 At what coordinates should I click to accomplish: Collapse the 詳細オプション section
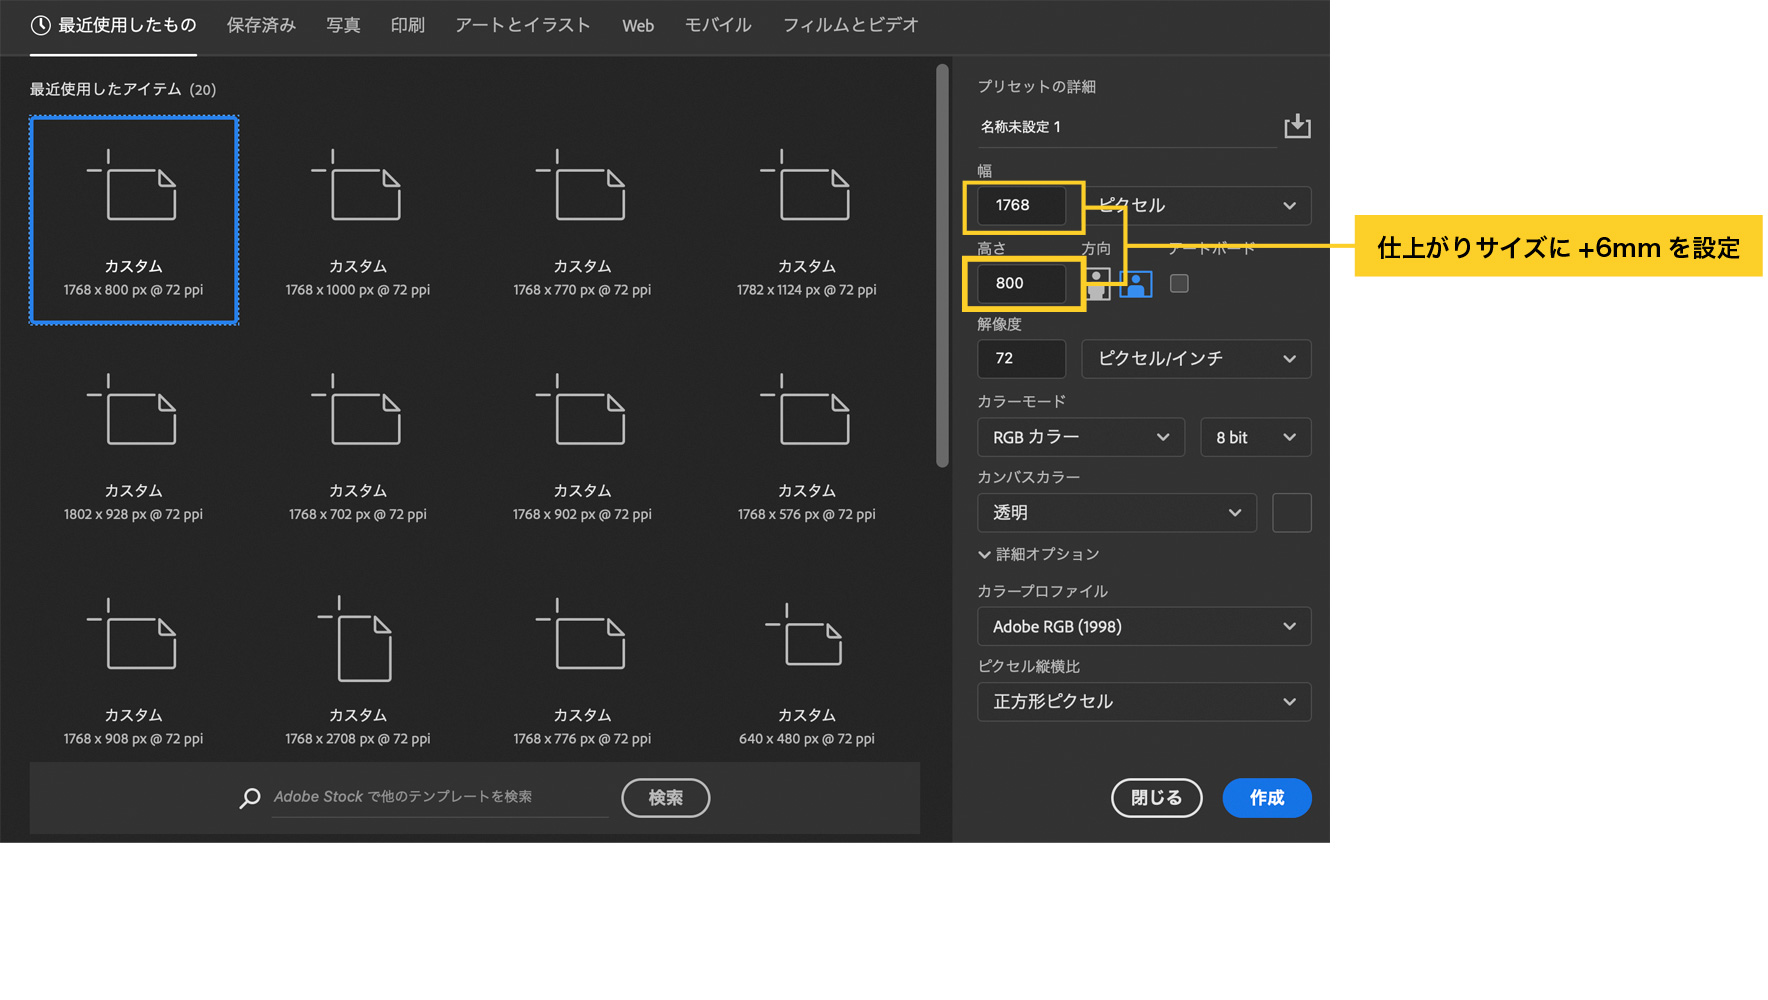(x=1039, y=554)
